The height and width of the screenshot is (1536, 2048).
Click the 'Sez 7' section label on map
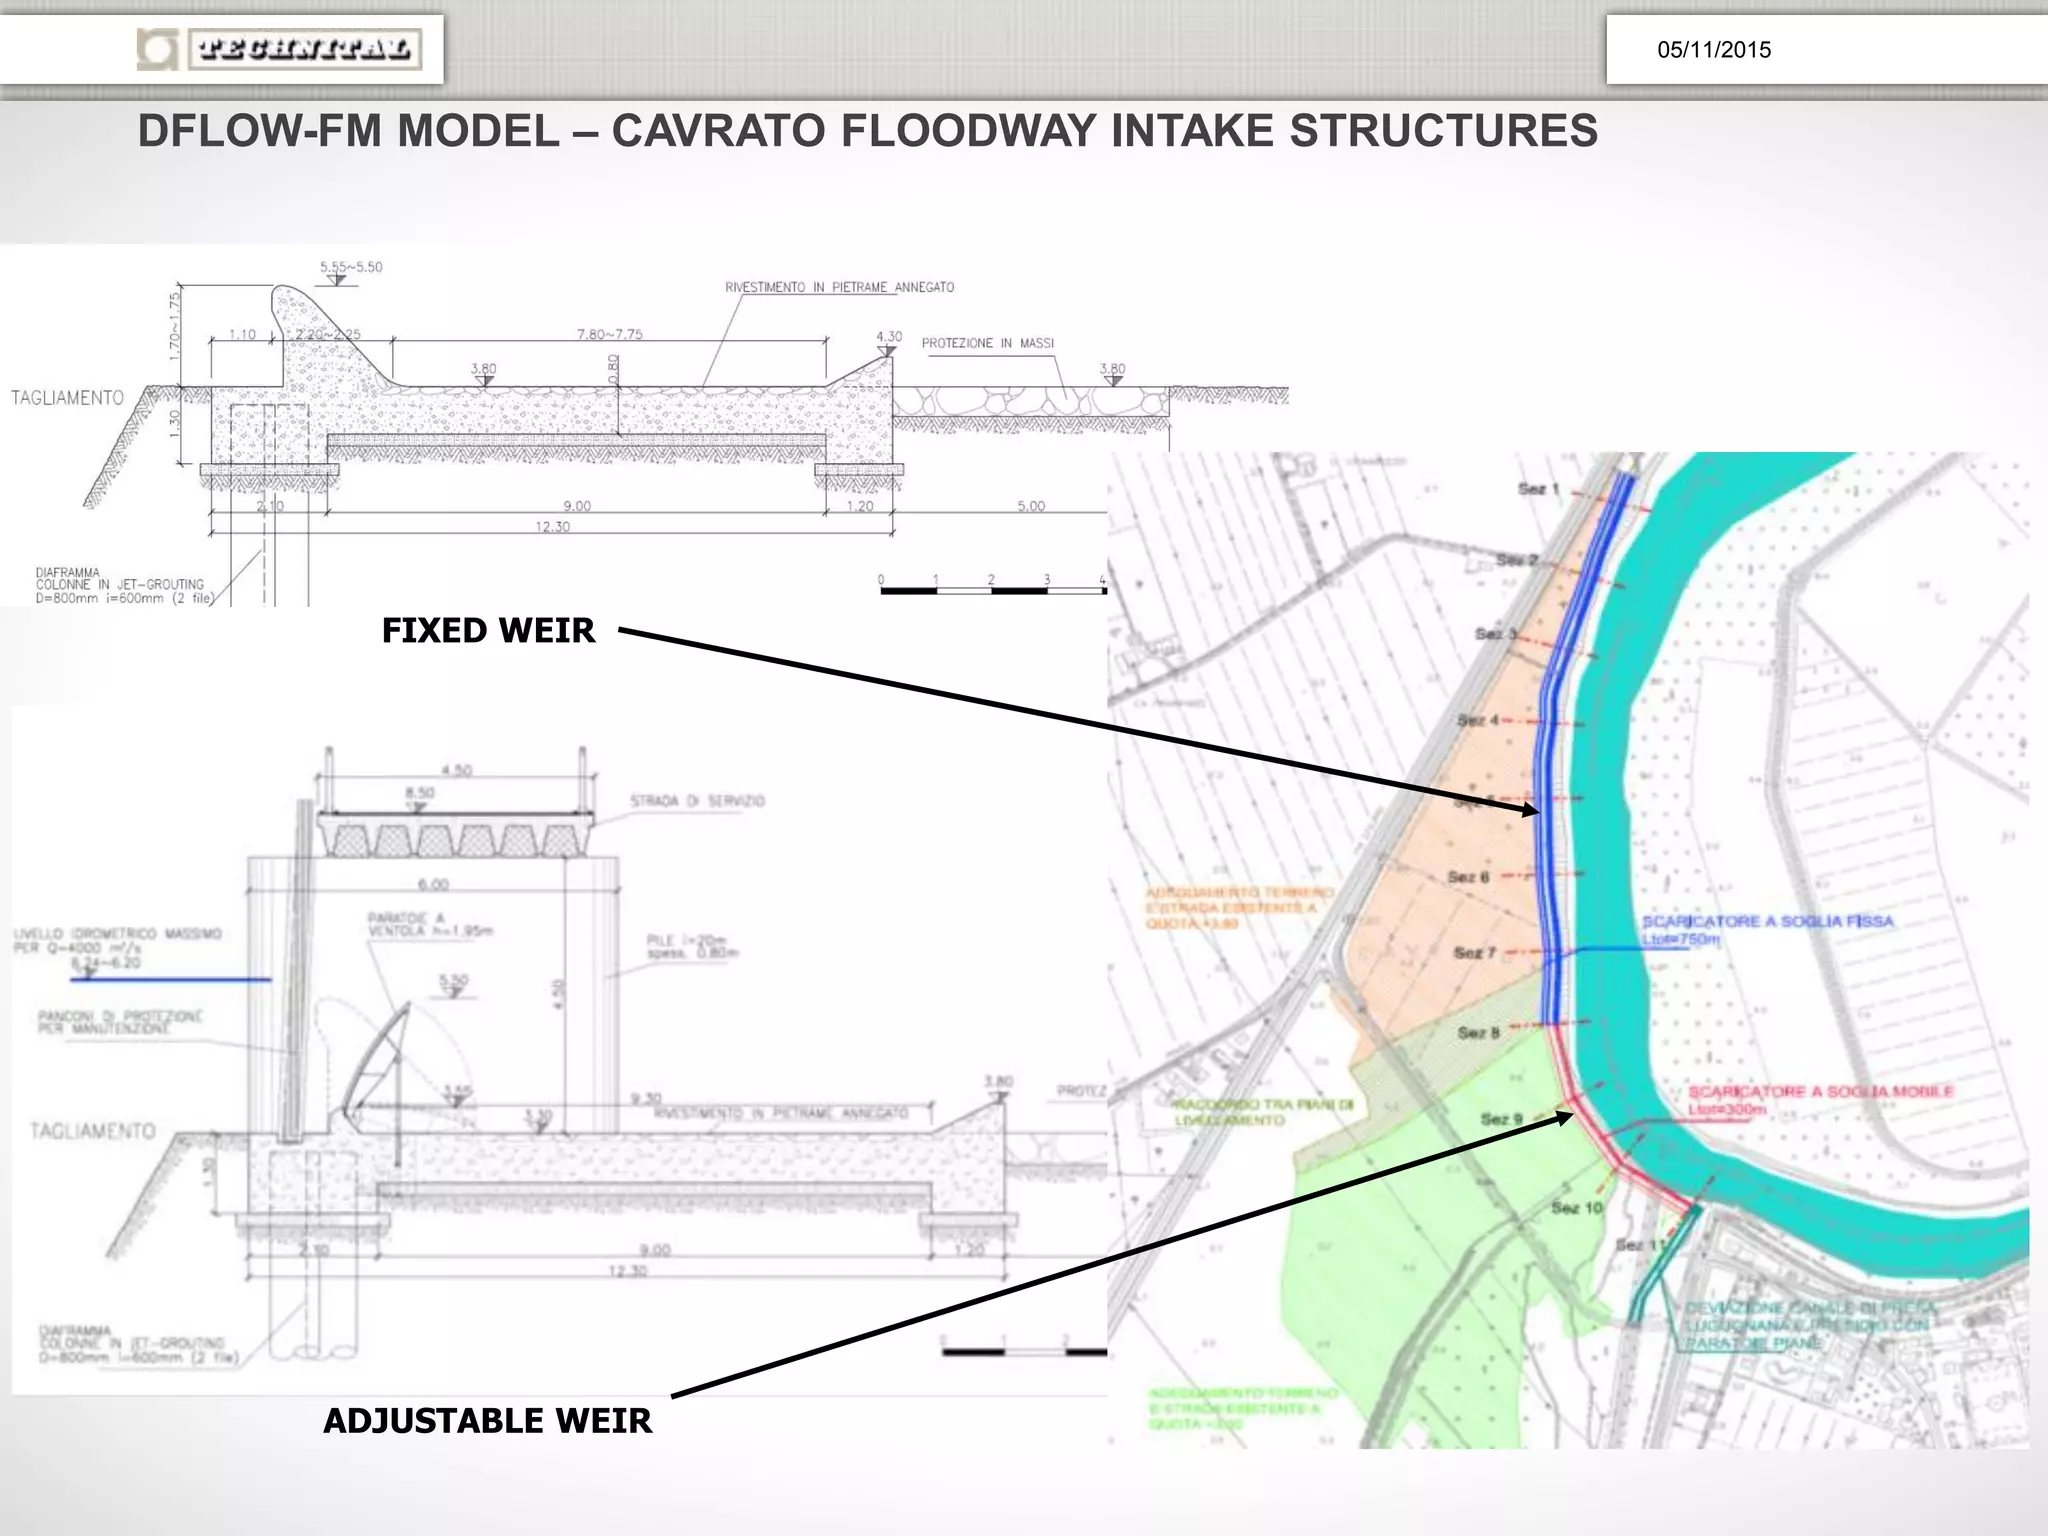tap(1475, 952)
